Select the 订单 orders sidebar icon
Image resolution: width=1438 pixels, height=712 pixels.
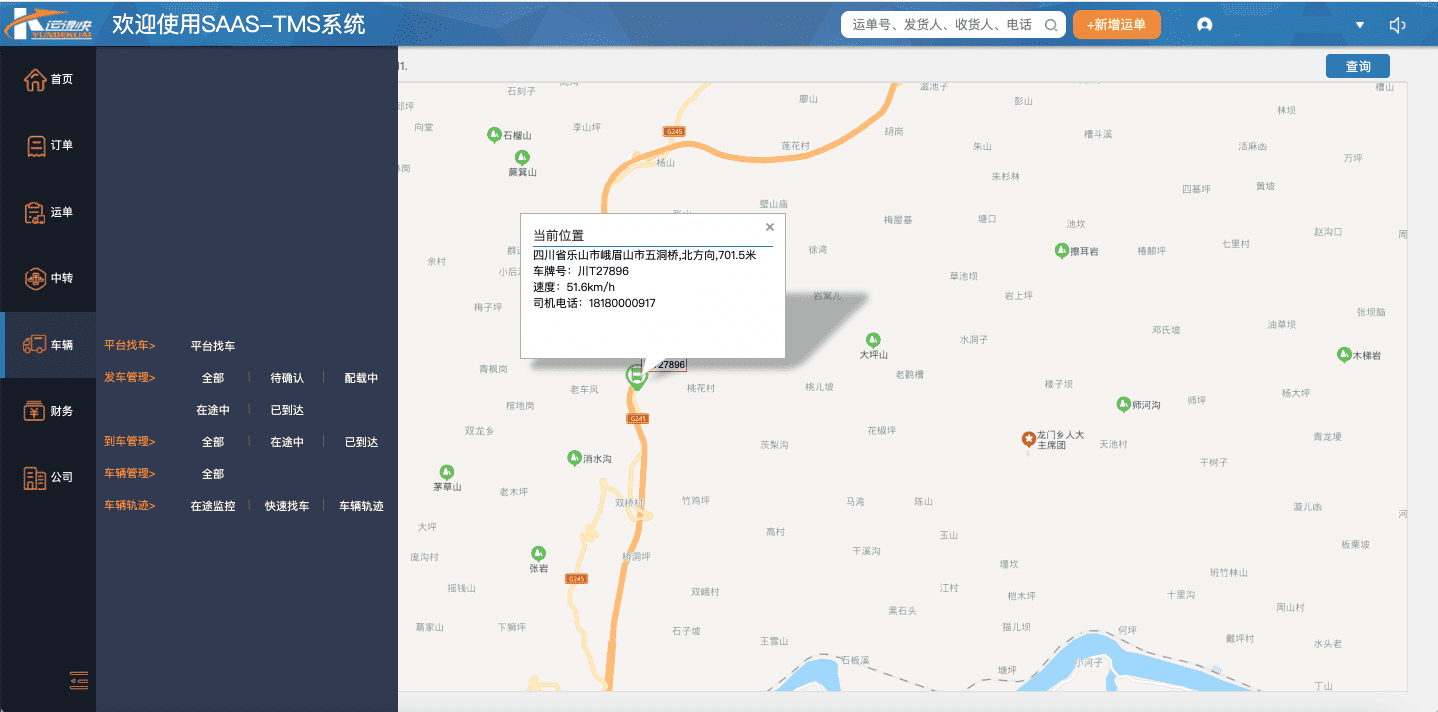36,146
